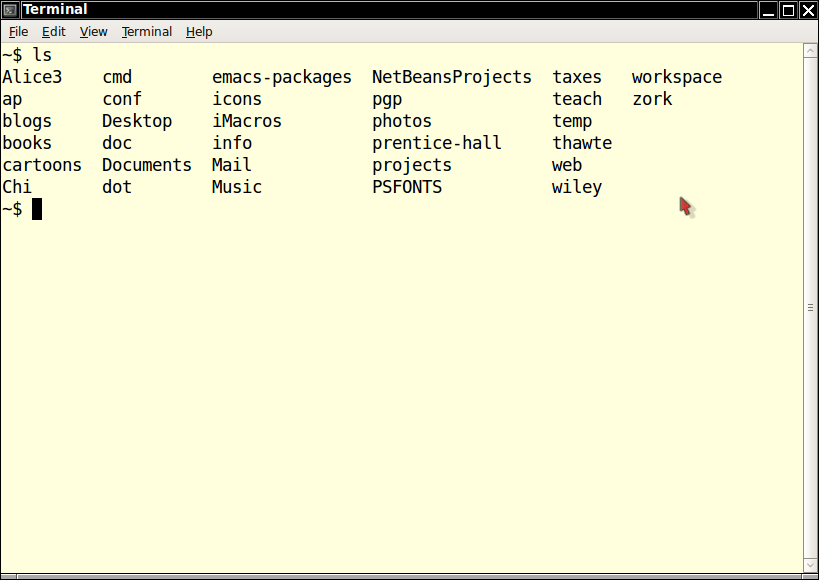This screenshot has height=580, width=819.
Task: Open the File menu
Action: pyautogui.click(x=18, y=32)
